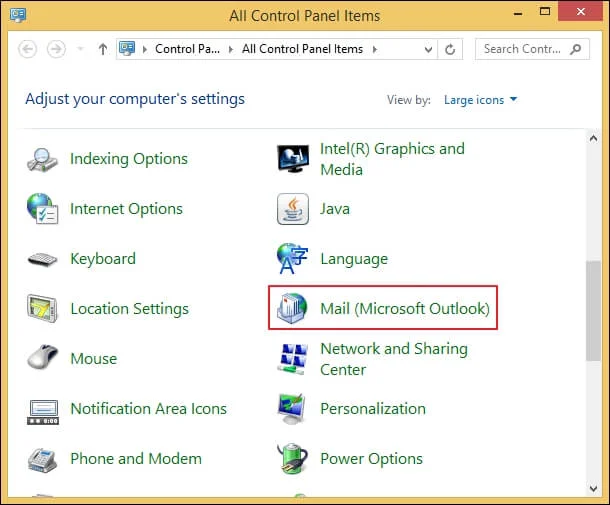Open the Location Settings map icon
610x505 pixels.
(42, 309)
